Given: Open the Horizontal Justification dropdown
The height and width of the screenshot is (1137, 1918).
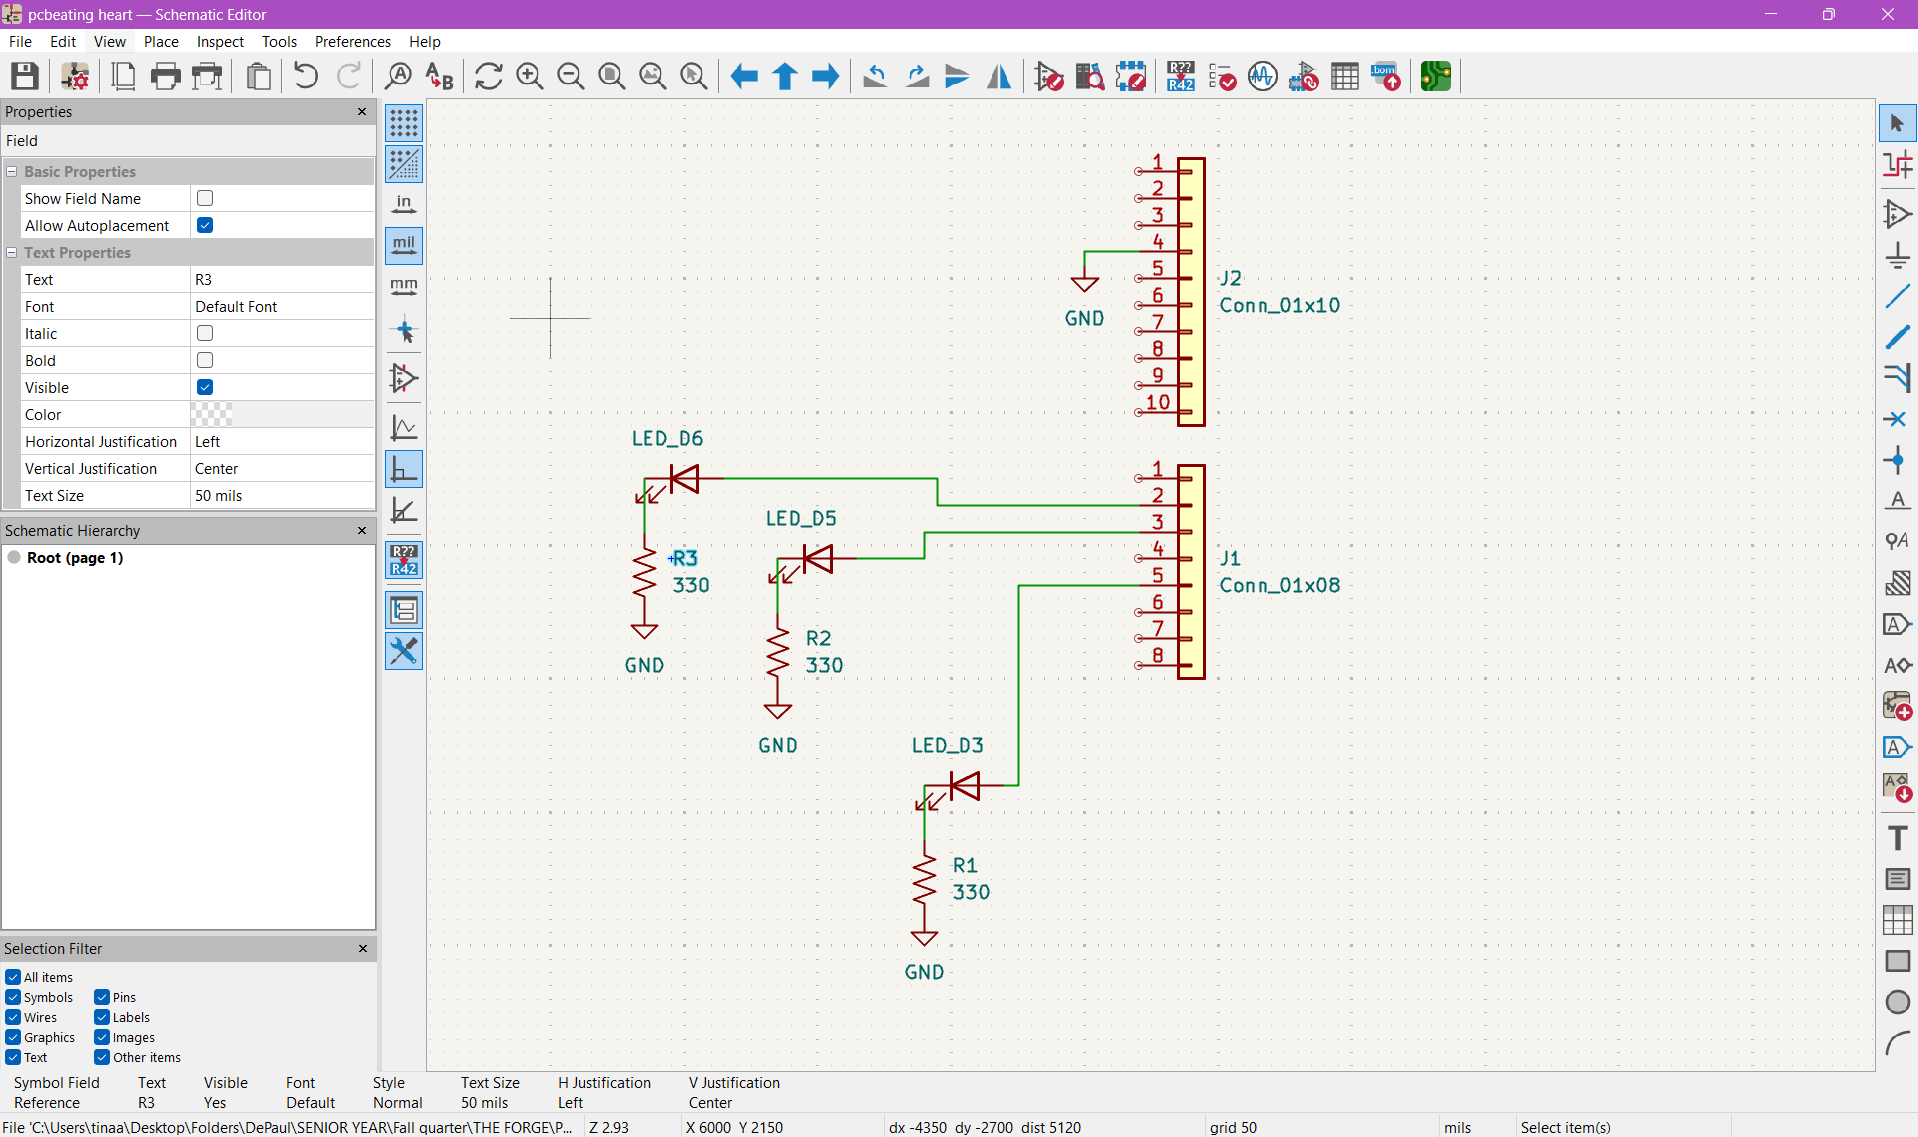Looking at the screenshot, I should click(281, 442).
